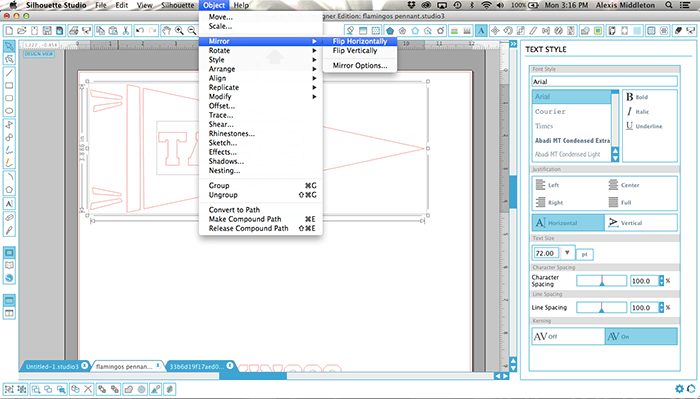The image size is (700, 399).
Task: Open Mirror Options...
Action: tap(360, 66)
